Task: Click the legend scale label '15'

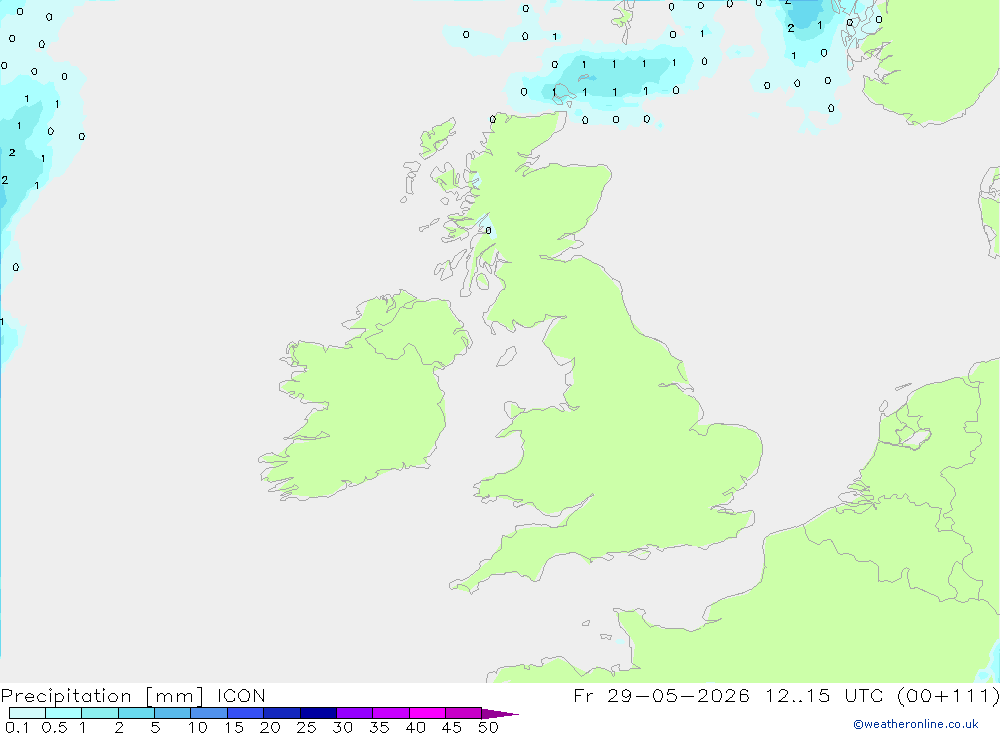Action: (x=234, y=727)
